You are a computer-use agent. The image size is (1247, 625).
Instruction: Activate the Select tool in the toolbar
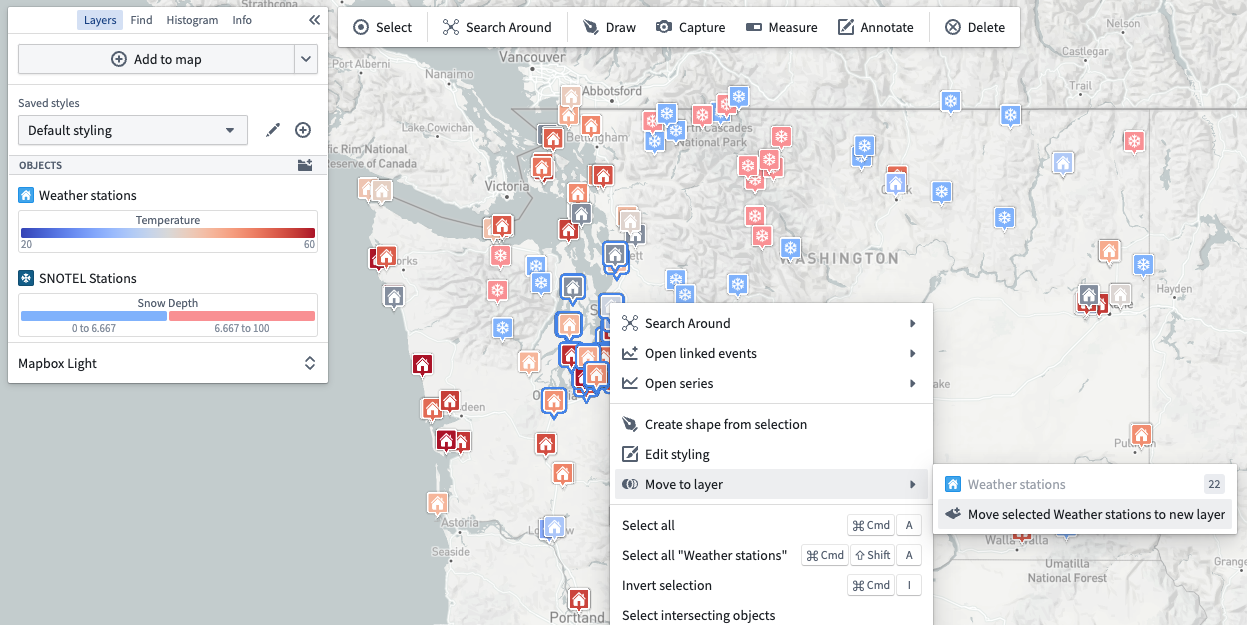click(x=383, y=27)
